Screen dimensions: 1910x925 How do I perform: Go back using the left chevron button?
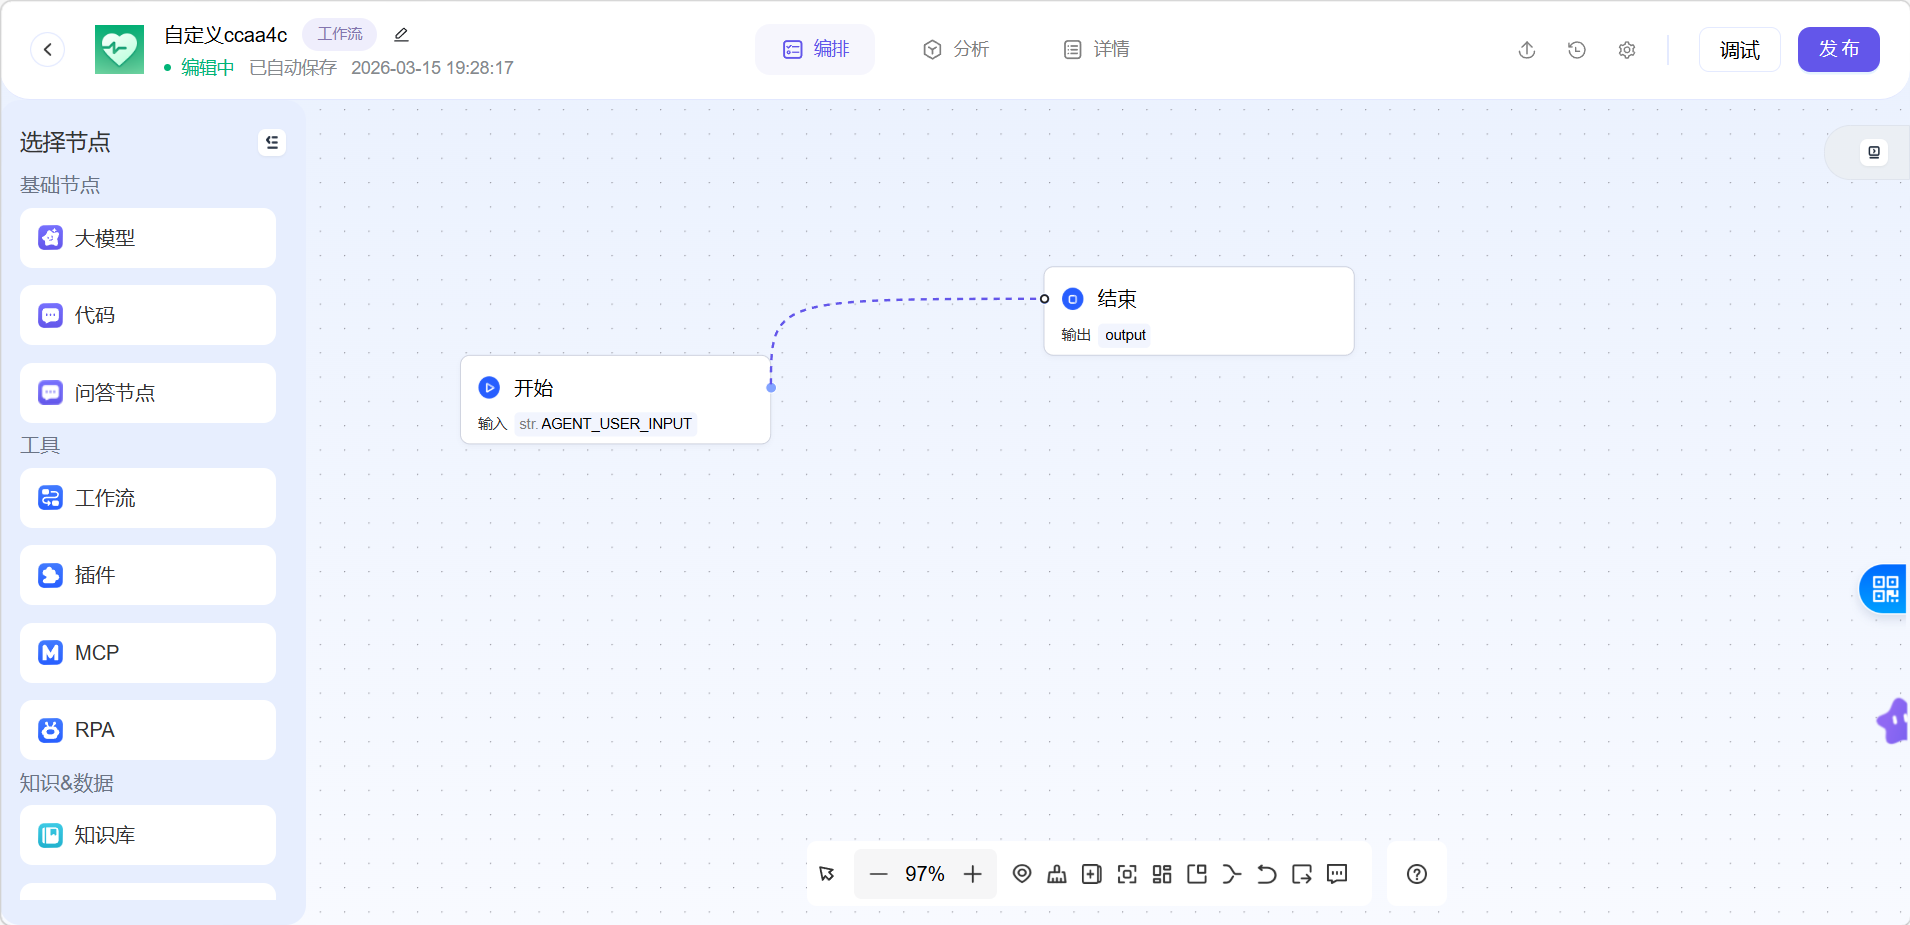(48, 49)
